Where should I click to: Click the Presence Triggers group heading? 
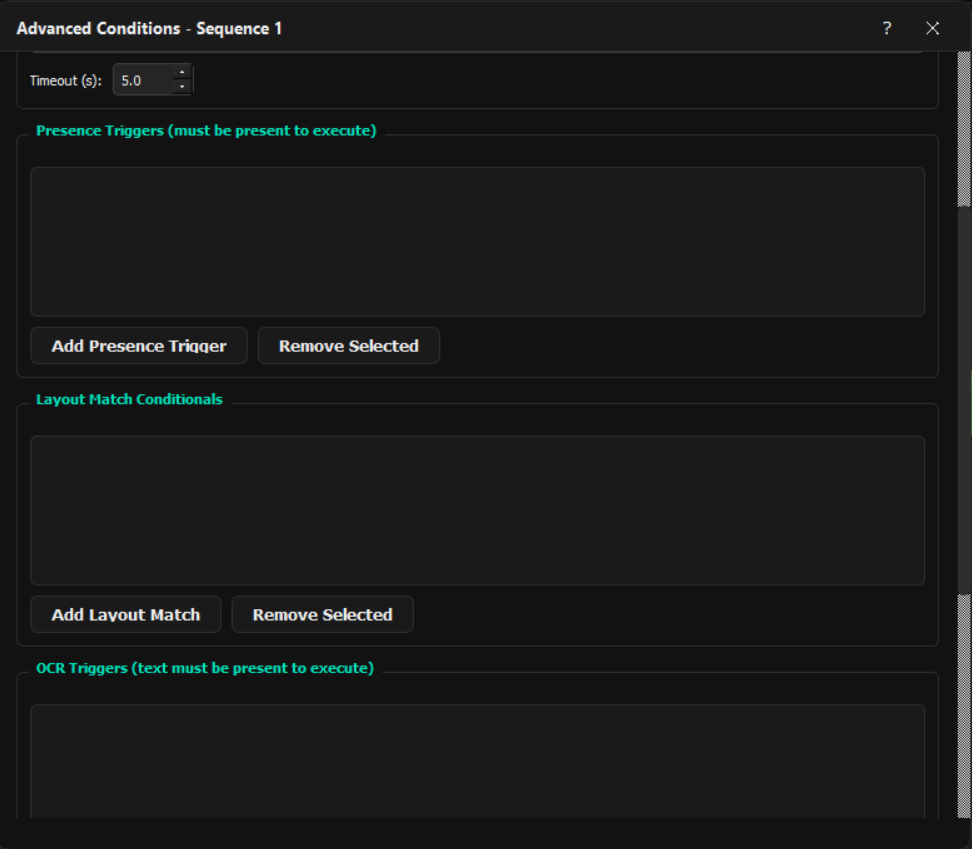pyautogui.click(x=206, y=130)
